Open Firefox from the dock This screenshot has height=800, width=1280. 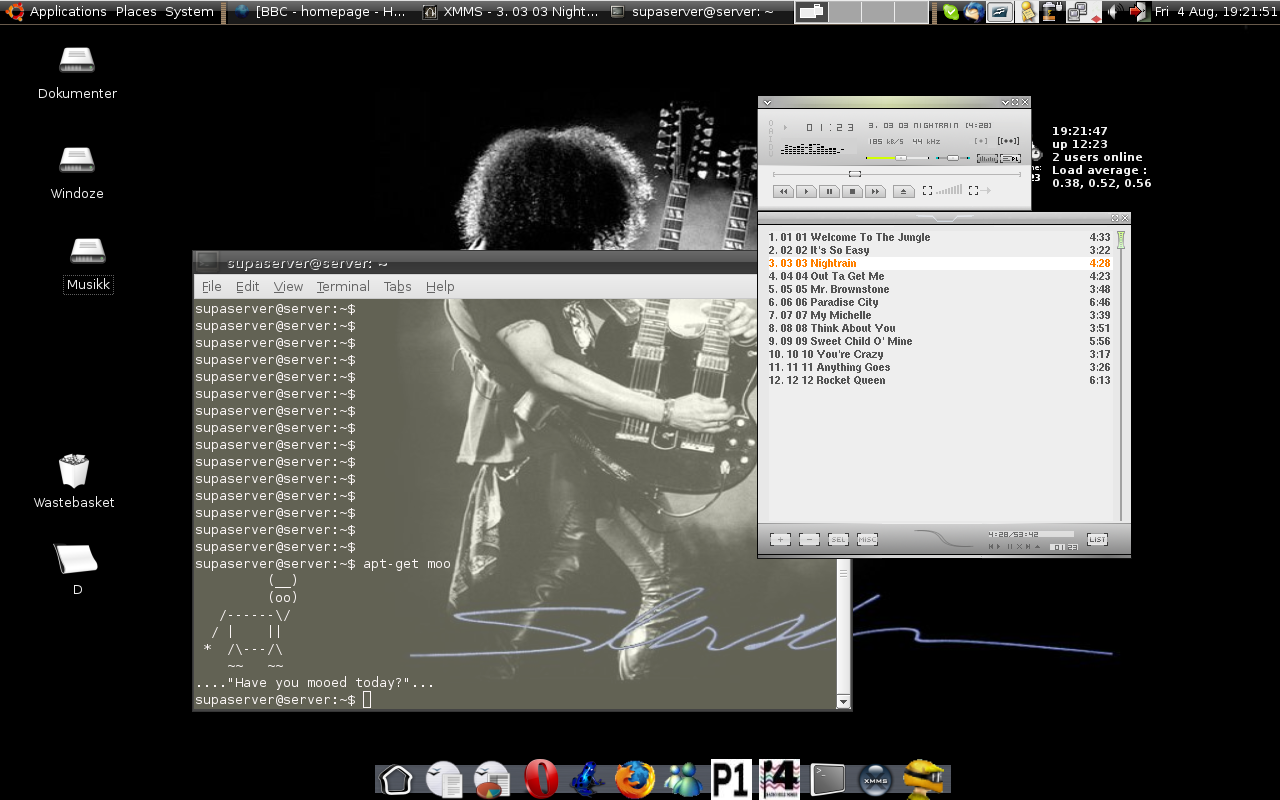tap(635, 779)
